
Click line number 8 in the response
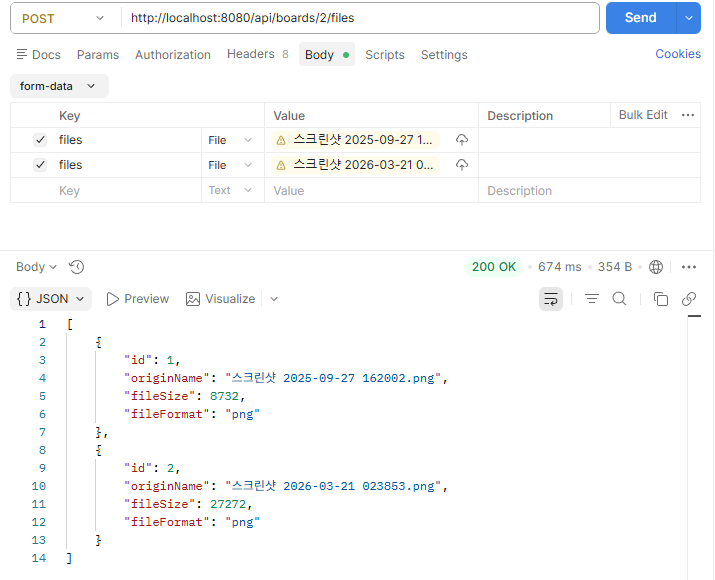[42, 450]
